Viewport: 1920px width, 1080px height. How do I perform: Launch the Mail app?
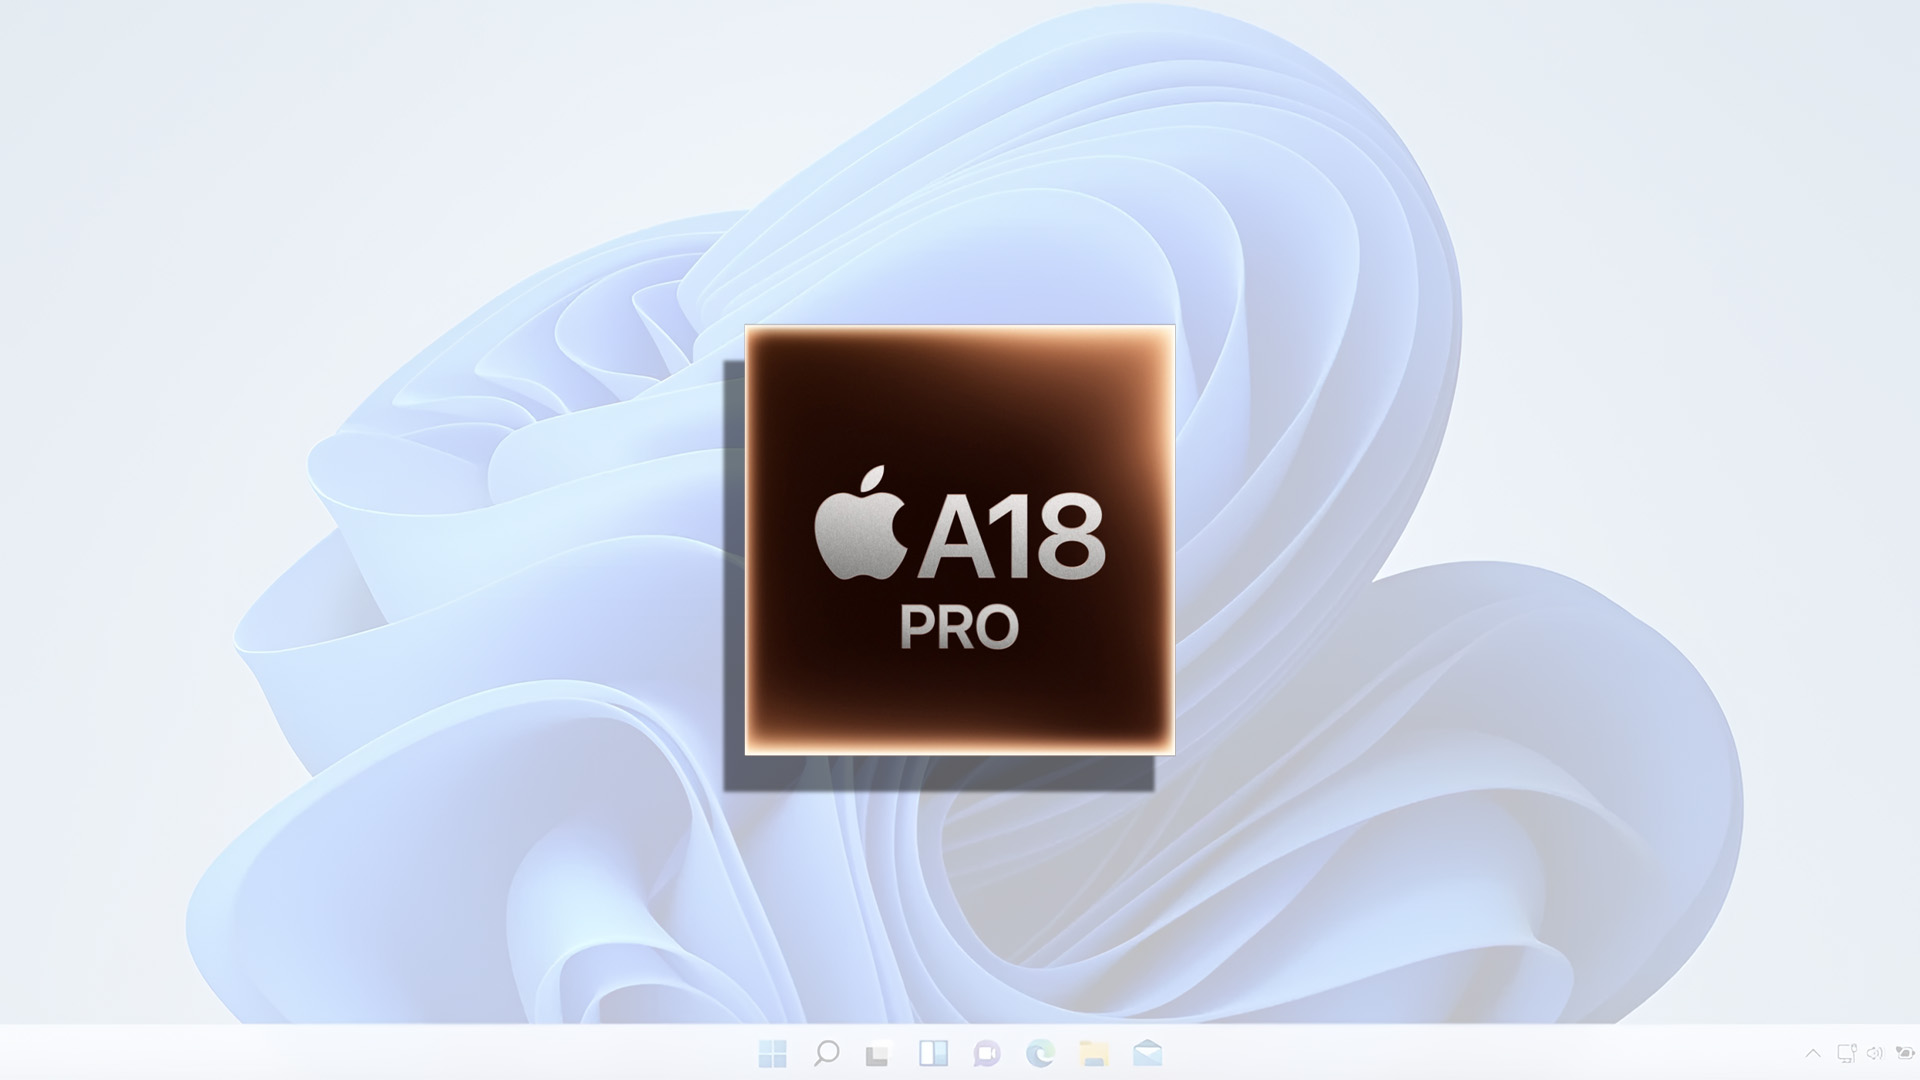tap(1148, 1053)
